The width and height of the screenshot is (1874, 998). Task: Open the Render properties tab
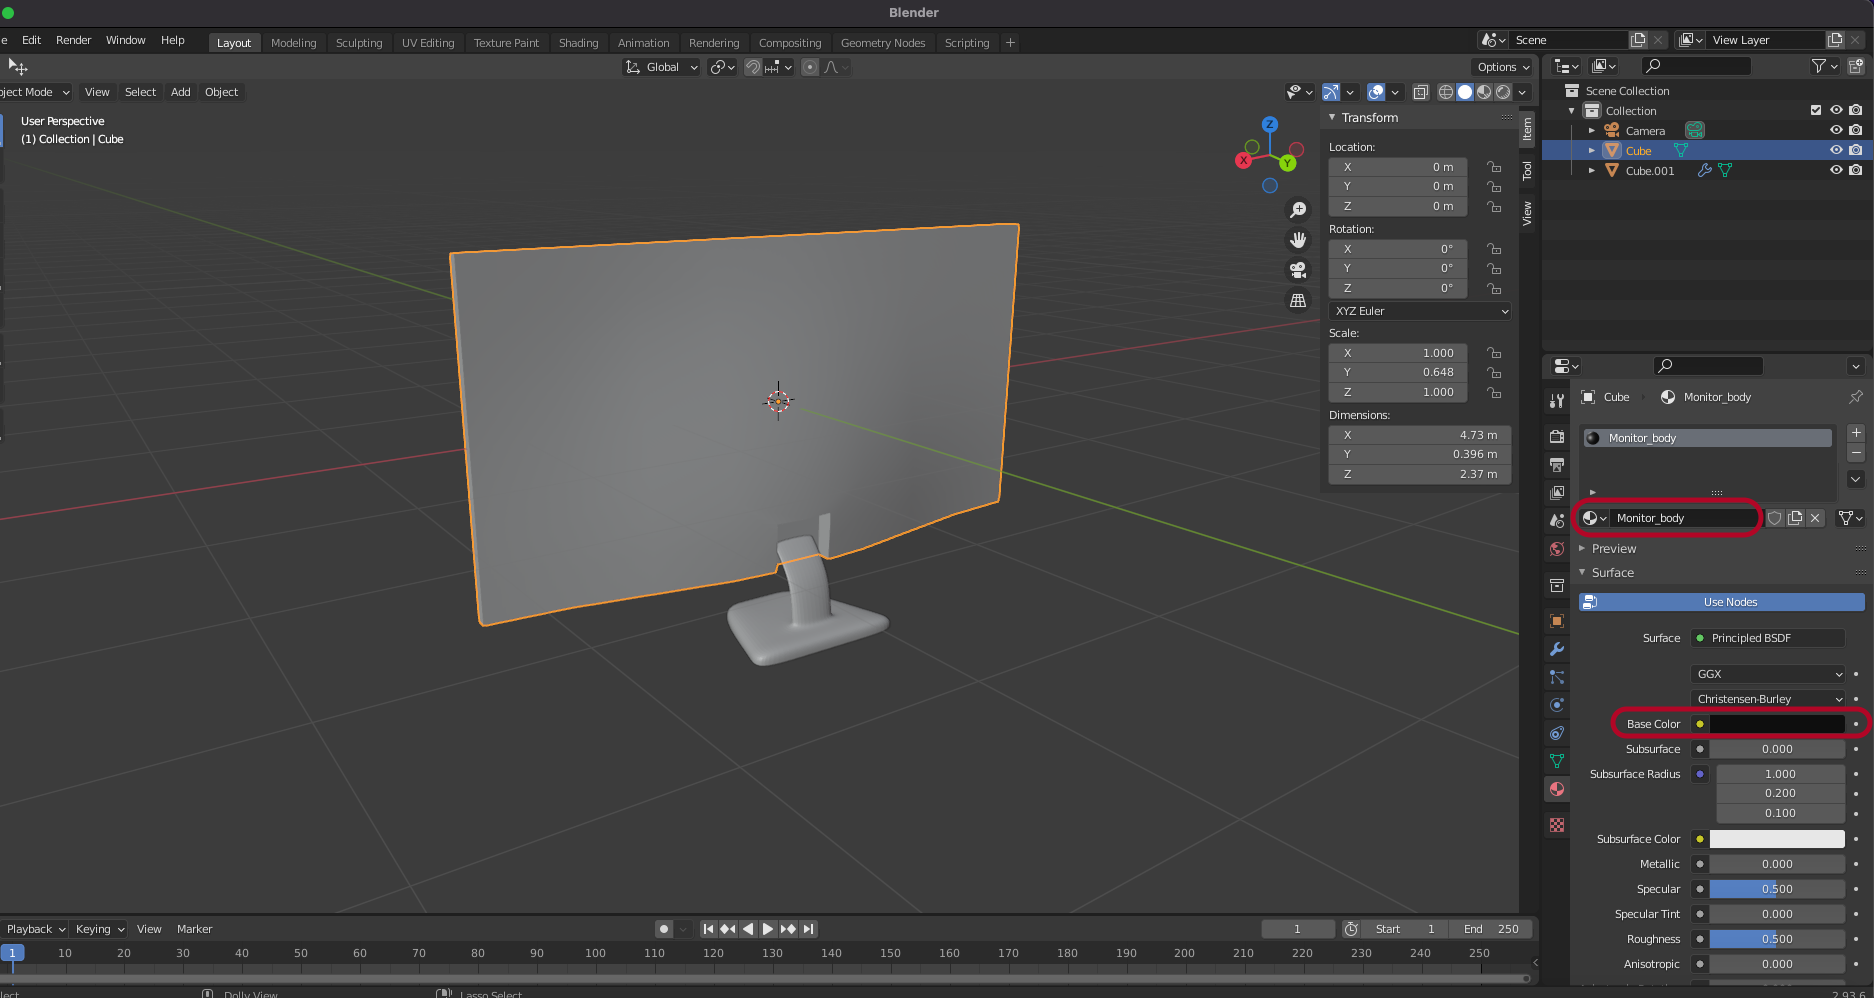tap(1557, 437)
